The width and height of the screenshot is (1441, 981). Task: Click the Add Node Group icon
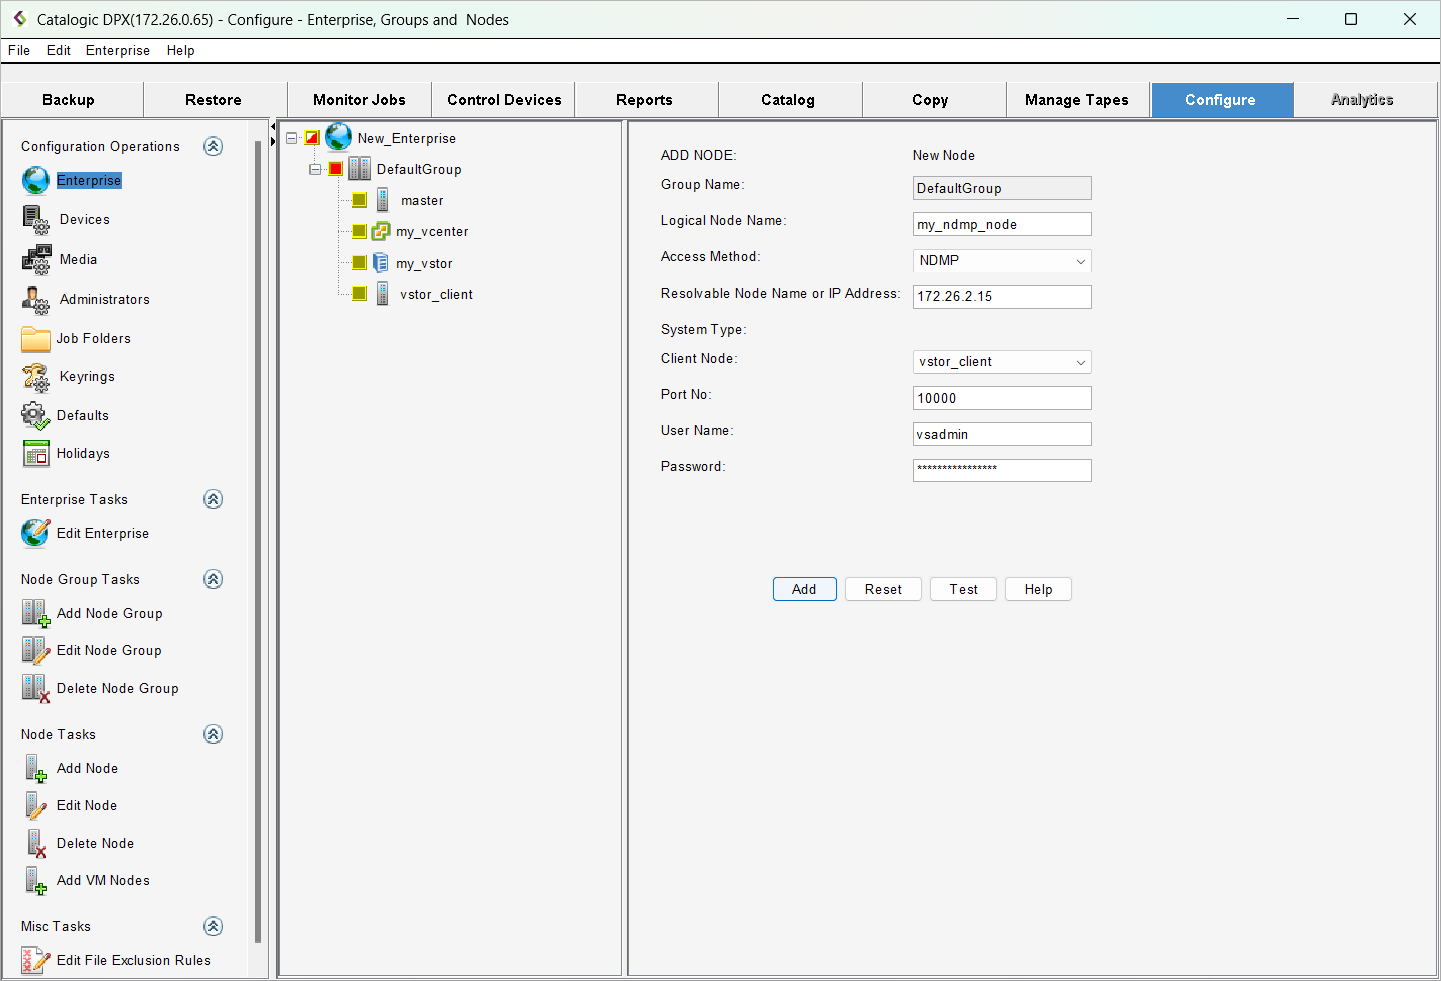pyautogui.click(x=36, y=613)
